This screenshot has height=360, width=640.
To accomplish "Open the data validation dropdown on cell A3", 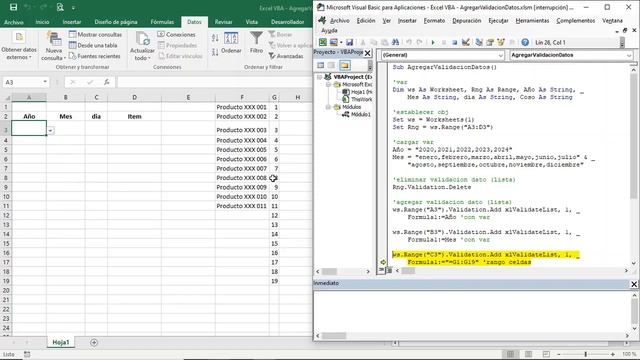I will pos(51,131).
